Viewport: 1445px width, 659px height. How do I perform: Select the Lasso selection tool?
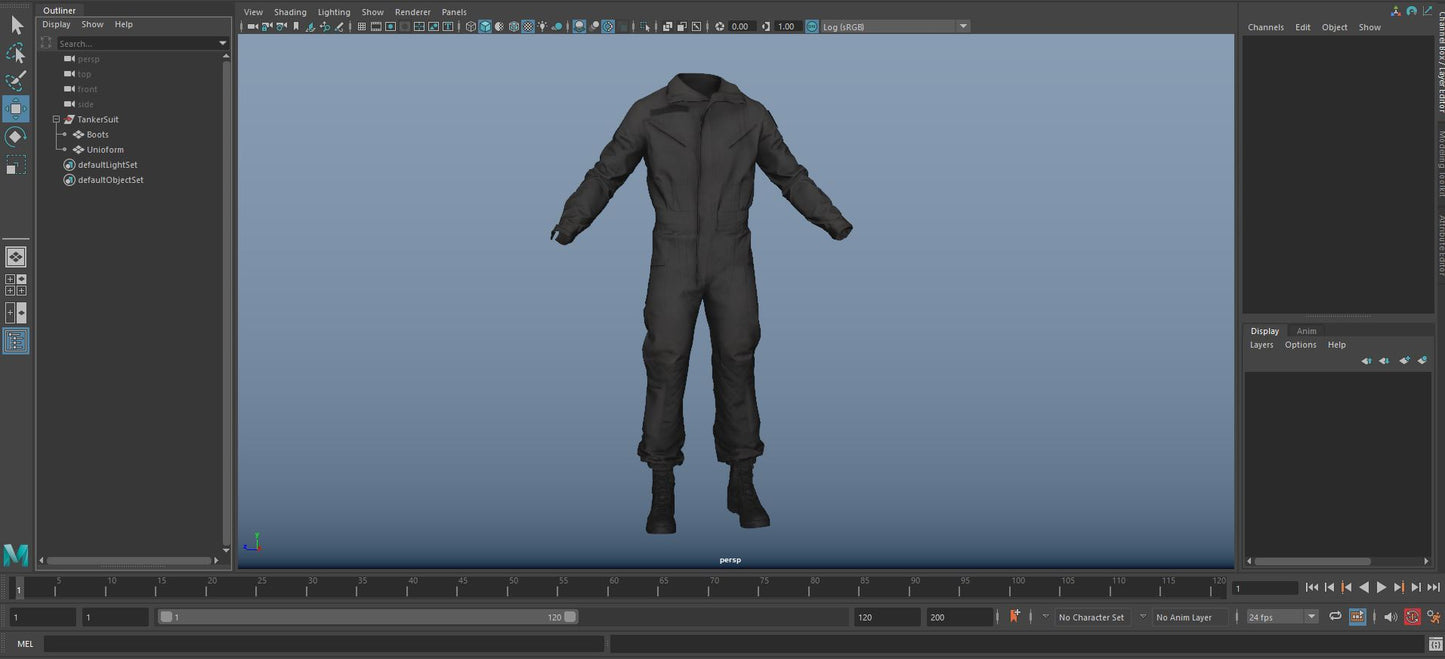click(x=16, y=53)
